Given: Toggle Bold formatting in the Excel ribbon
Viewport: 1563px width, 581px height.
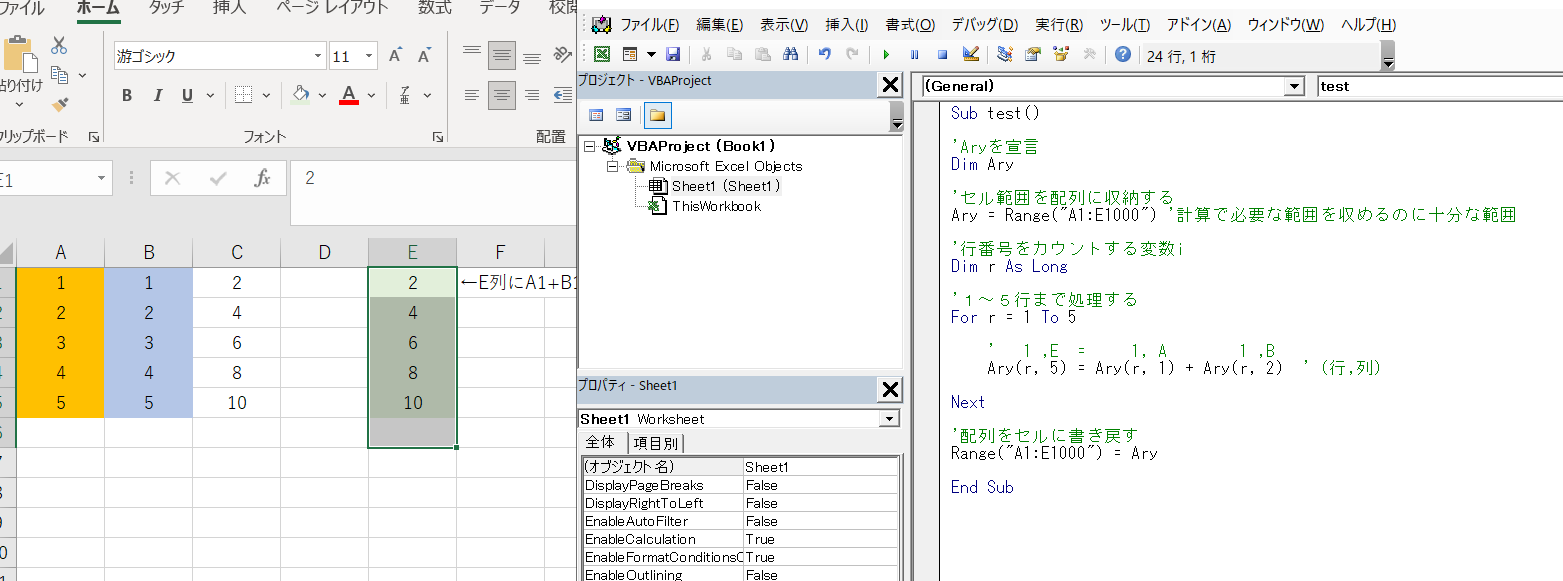Looking at the screenshot, I should pyautogui.click(x=127, y=96).
